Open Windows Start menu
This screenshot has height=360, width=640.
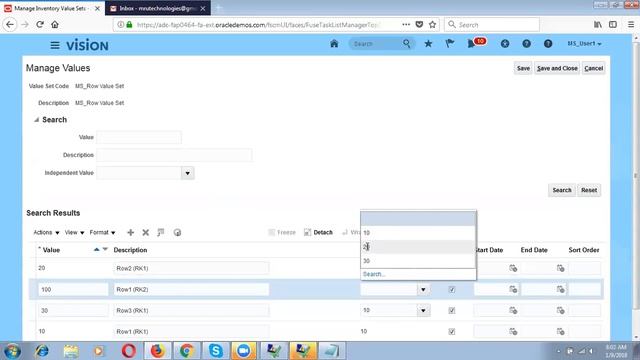click(13, 351)
